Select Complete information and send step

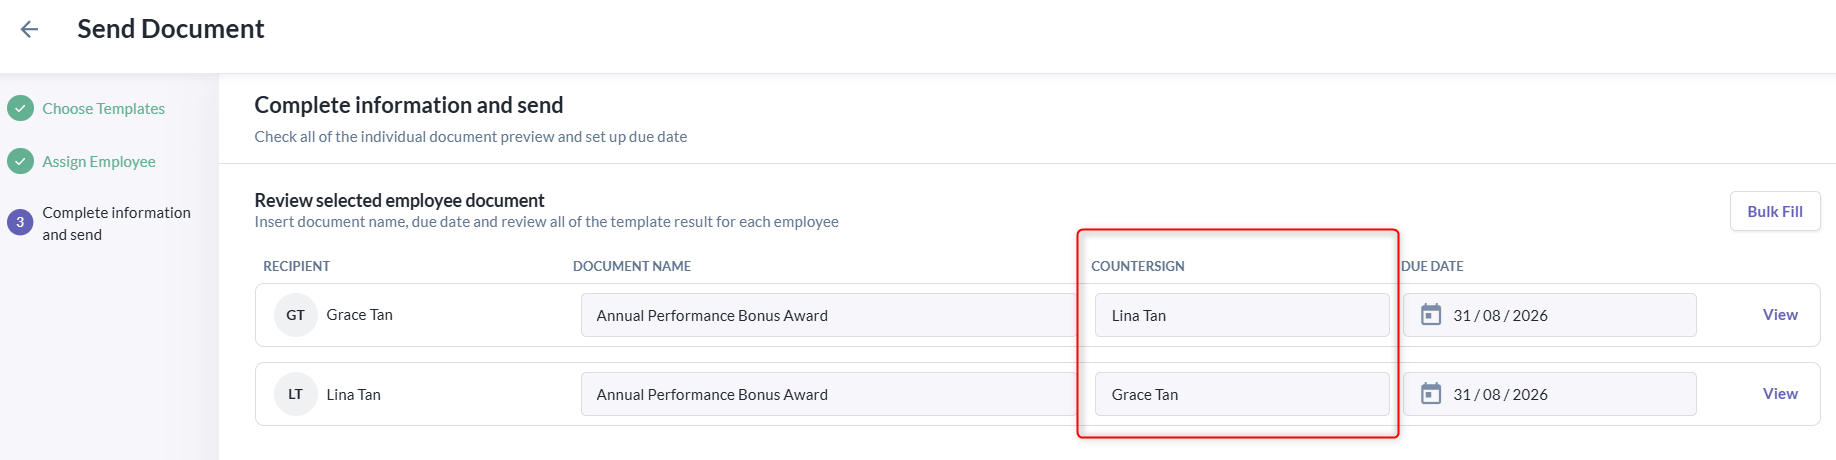point(116,223)
